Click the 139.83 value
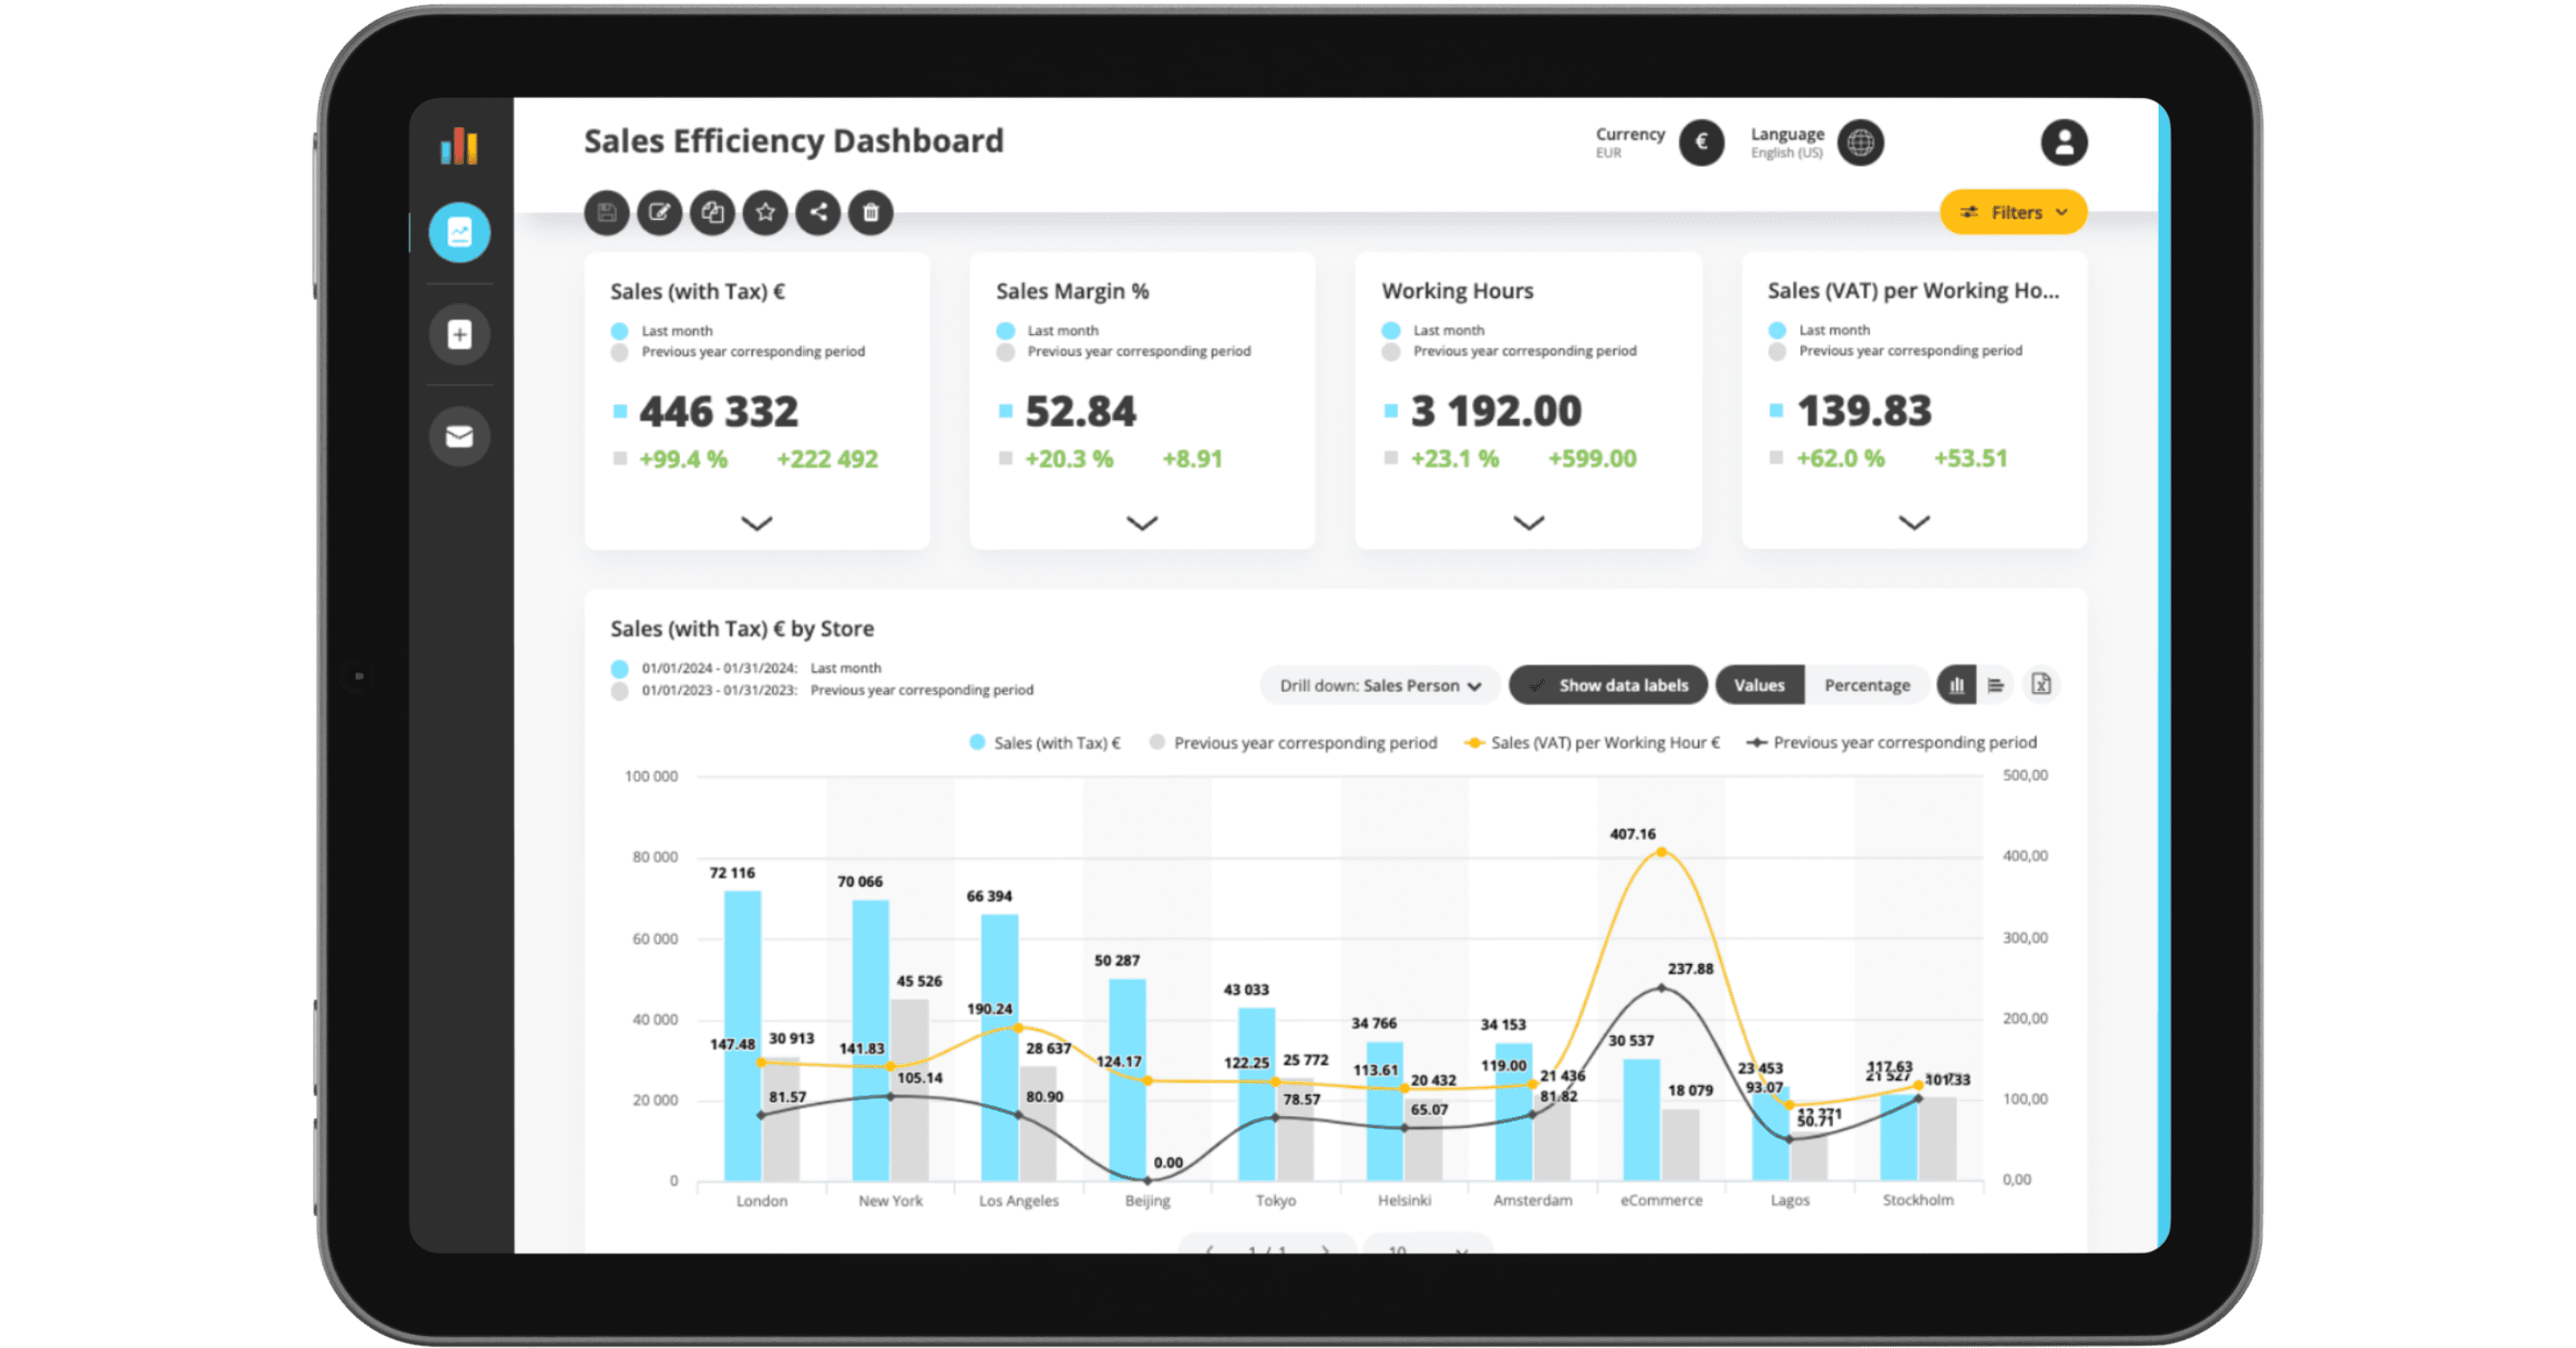Screen dimensions: 2576x1348 [1864, 411]
